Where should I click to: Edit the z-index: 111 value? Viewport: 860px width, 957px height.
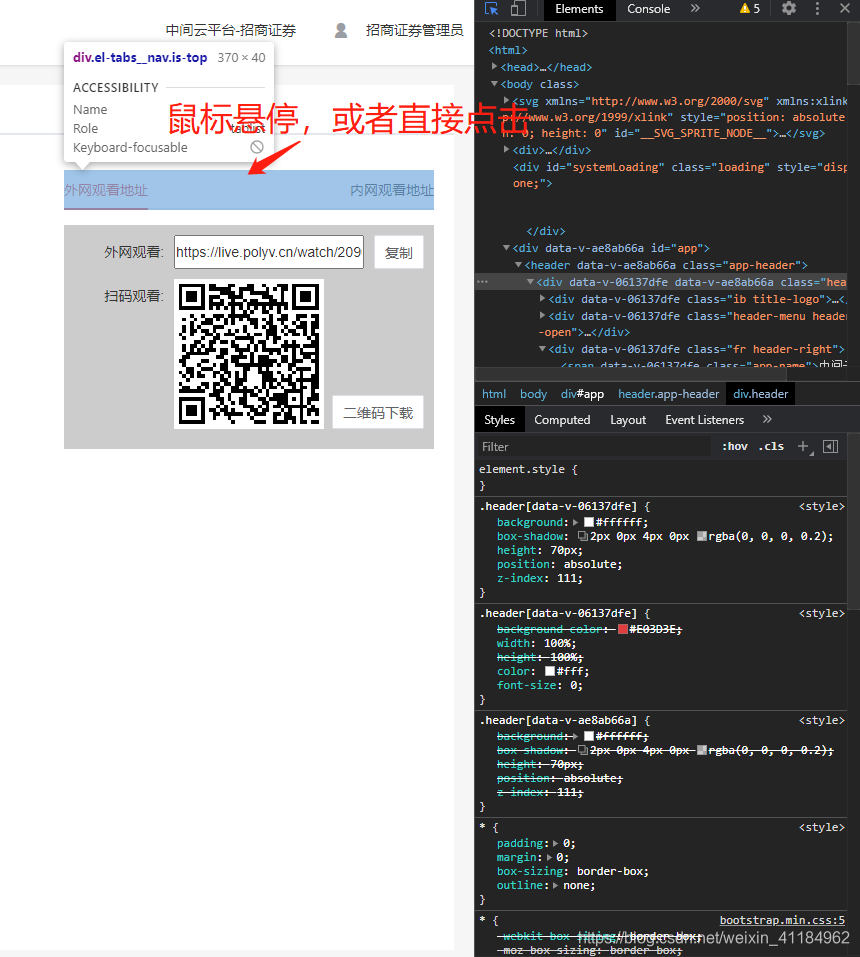569,579
